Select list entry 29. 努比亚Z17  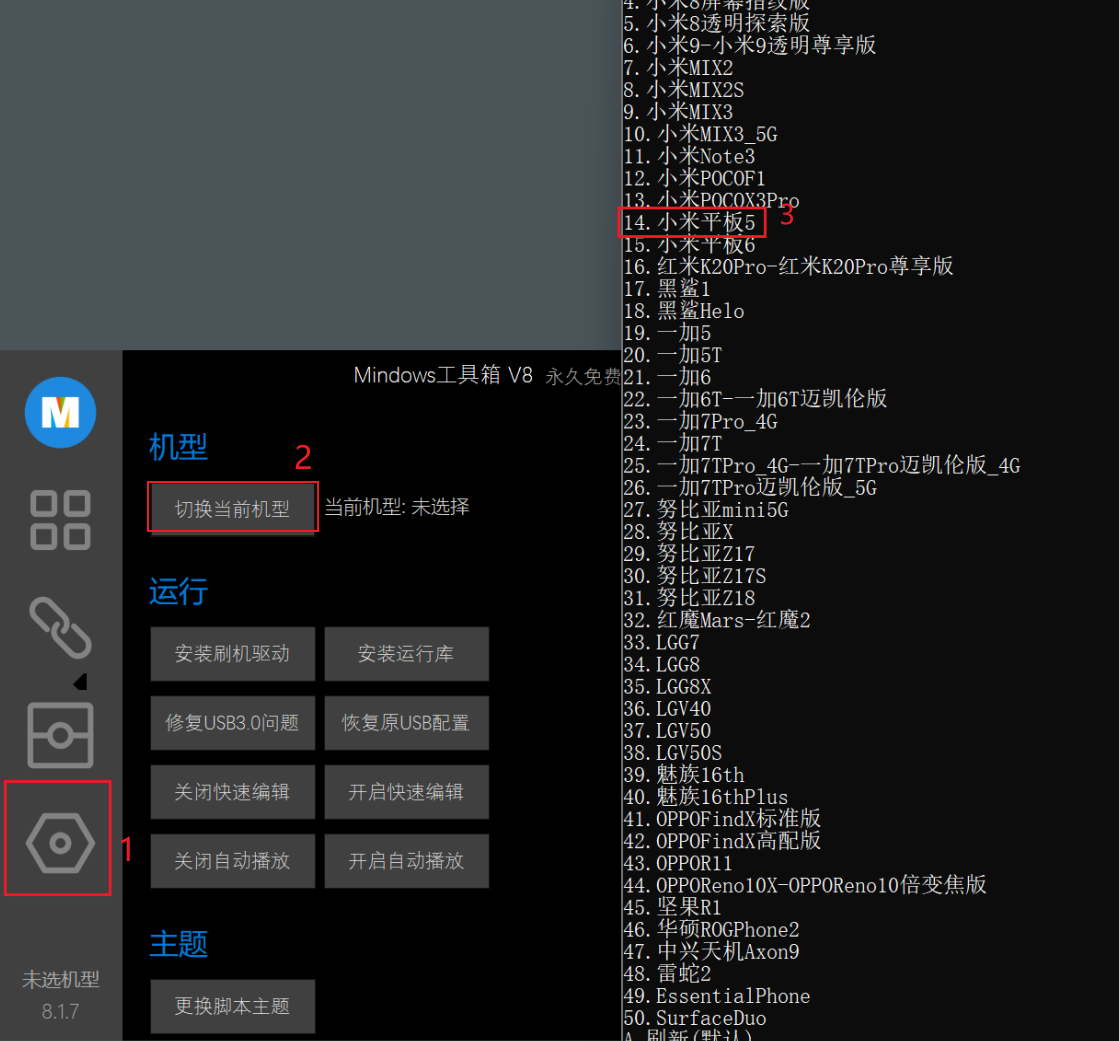pos(689,554)
